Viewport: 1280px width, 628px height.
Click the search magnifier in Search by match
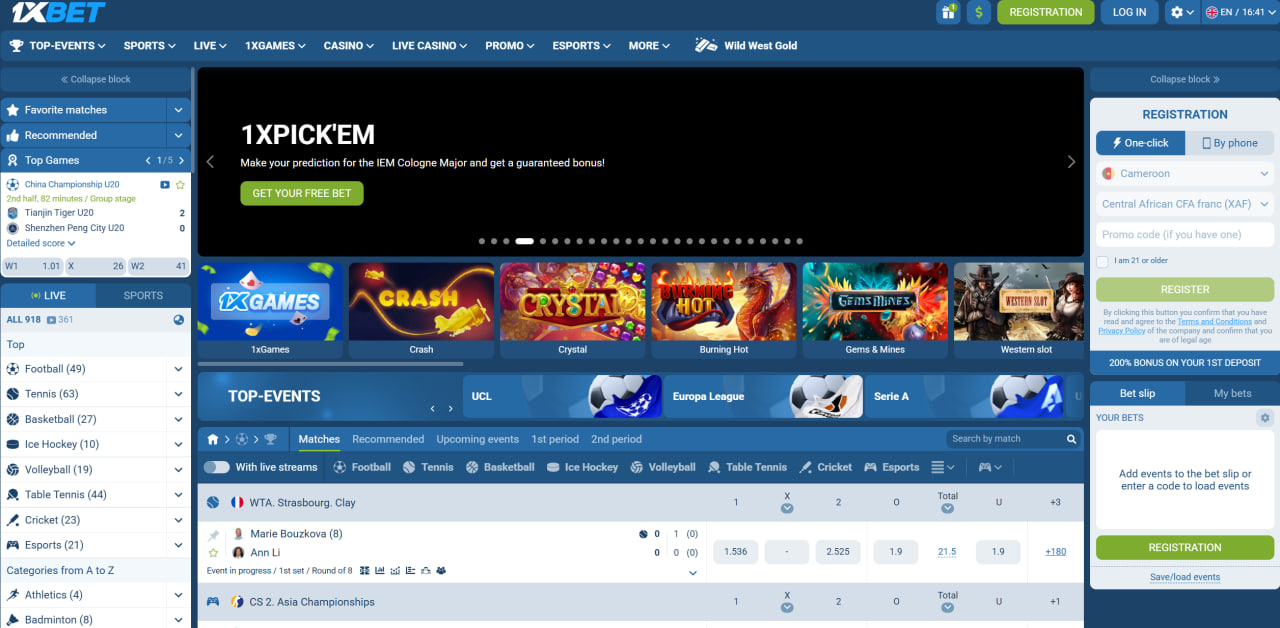coord(1071,439)
